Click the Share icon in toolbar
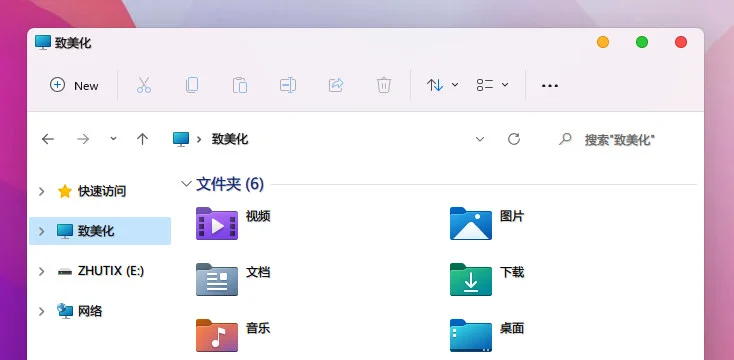Viewport: 734px width, 360px height. [336, 85]
